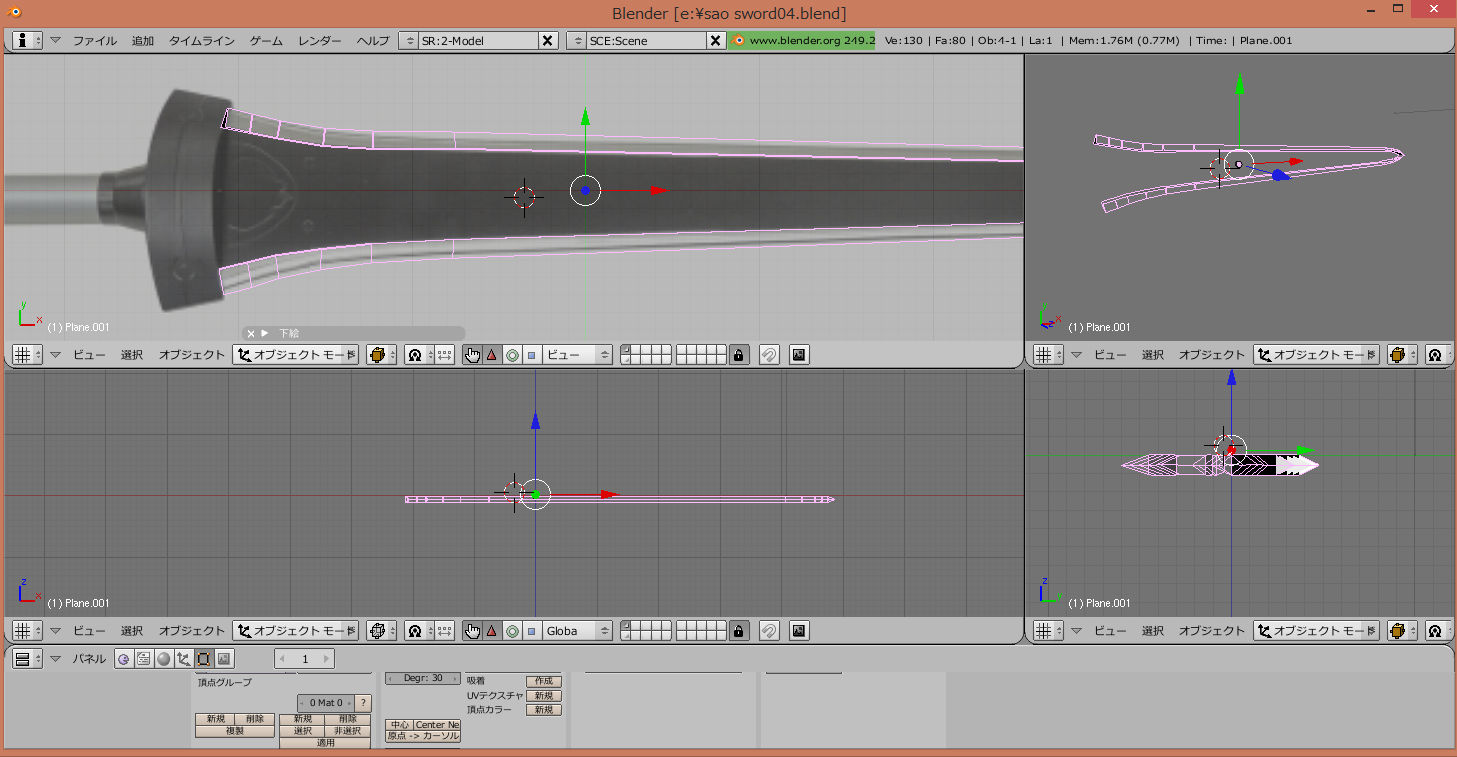Open window type selector in top-right 3D view
Screen dimensions: 1457x757
click(1048, 355)
